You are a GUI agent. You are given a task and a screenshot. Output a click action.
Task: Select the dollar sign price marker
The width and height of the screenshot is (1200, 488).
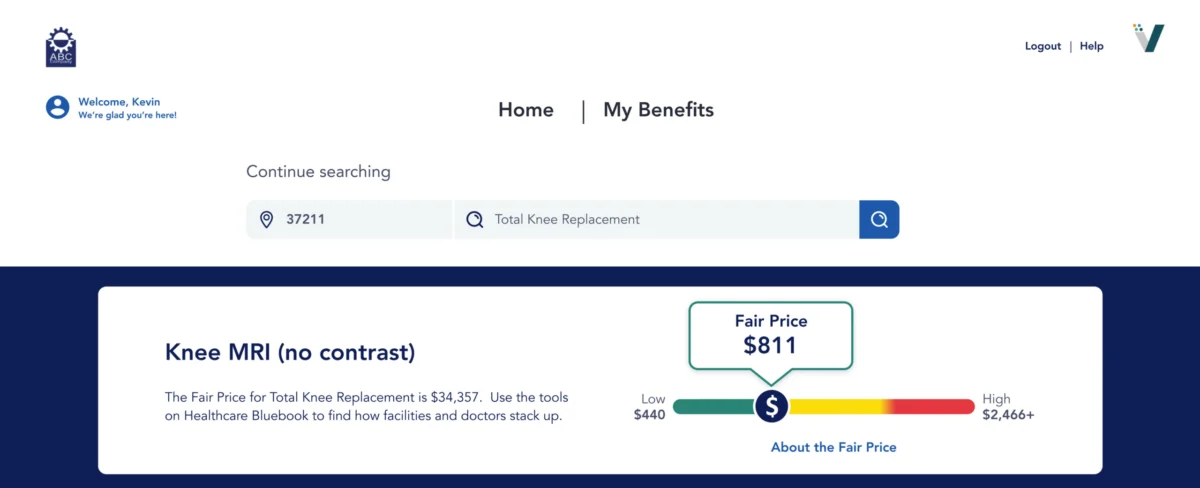point(772,406)
